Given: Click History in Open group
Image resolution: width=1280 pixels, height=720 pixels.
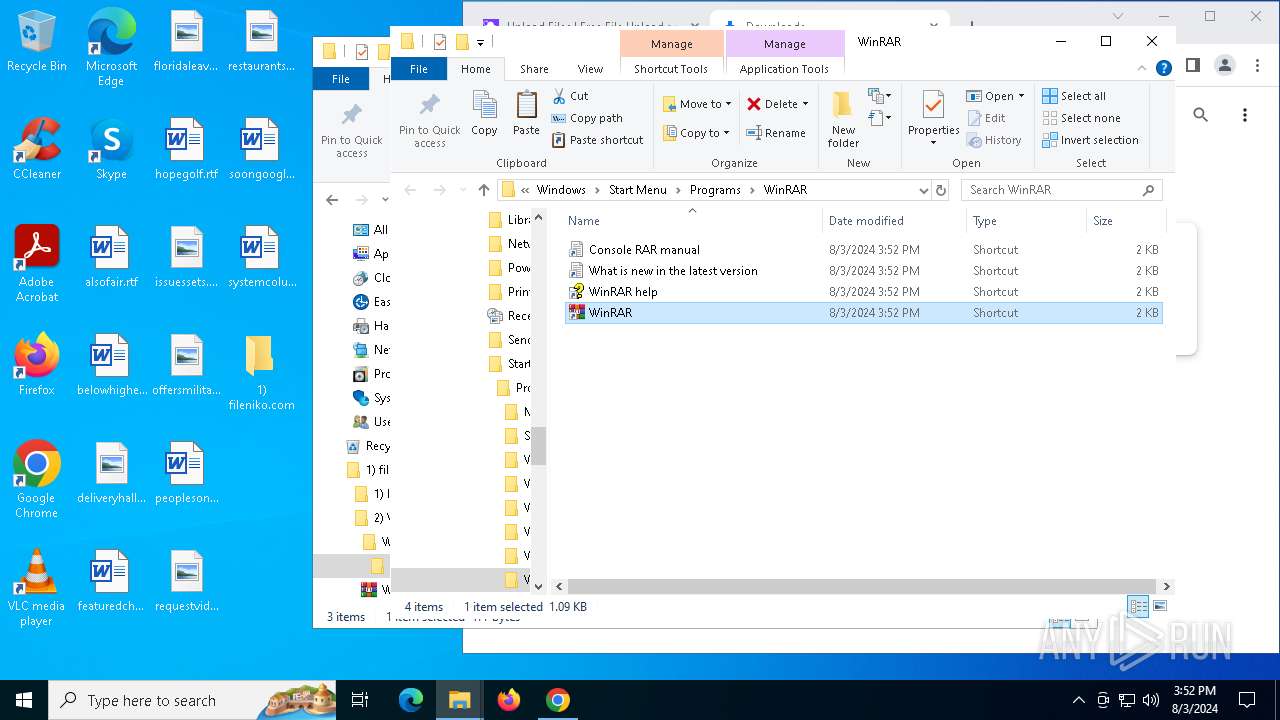Looking at the screenshot, I should click(994, 140).
